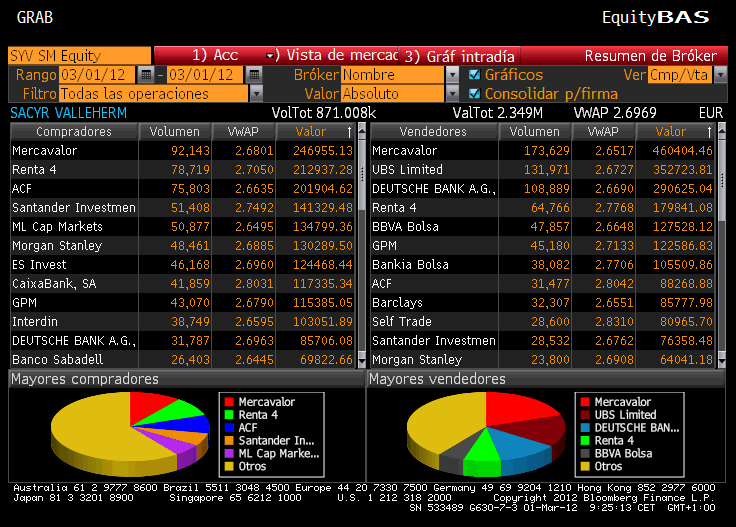The image size is (736, 527).
Task: Open the Ver Cmp/Vta dropdown arrow
Action: (721, 75)
